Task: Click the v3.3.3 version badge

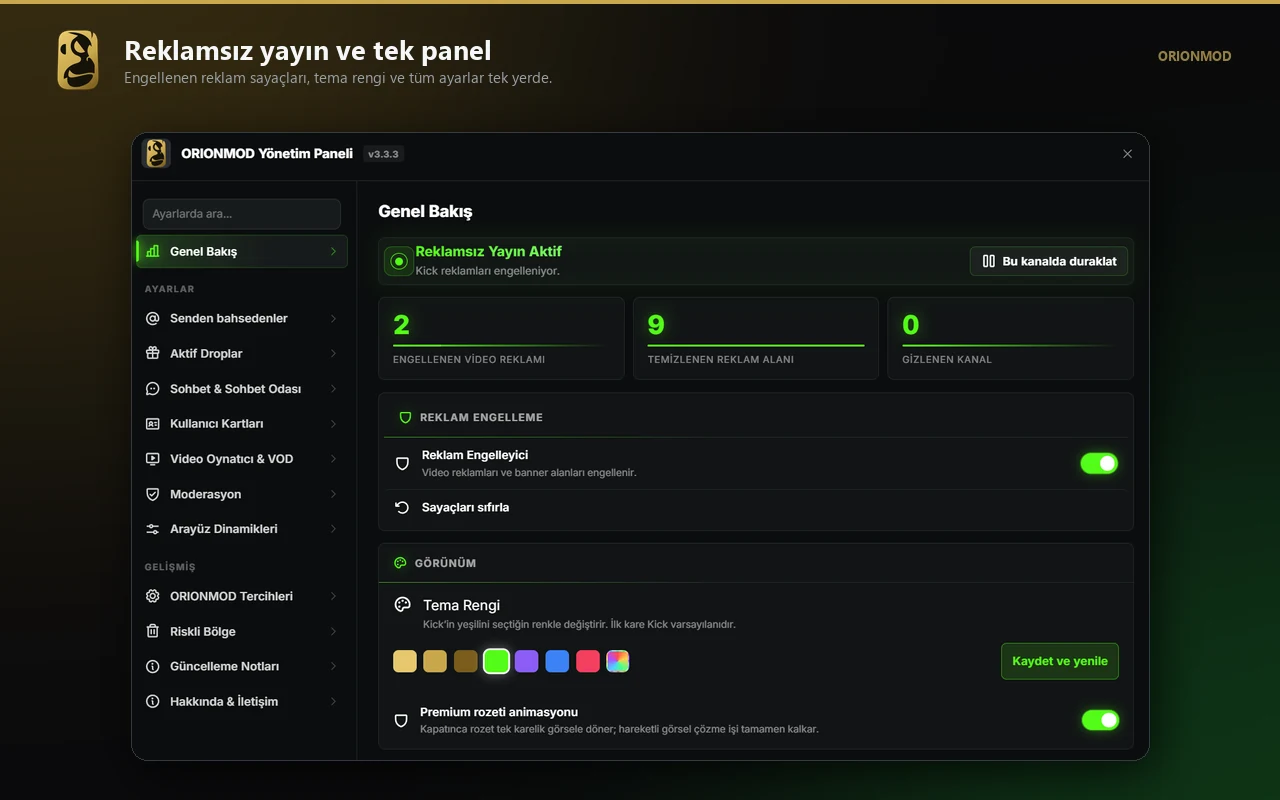Action: [383, 154]
